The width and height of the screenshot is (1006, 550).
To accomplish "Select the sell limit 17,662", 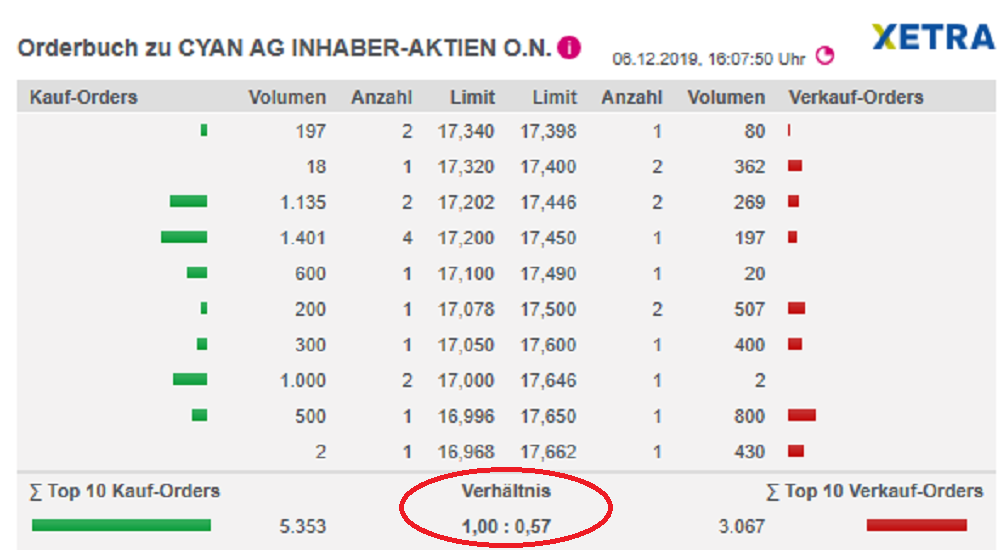I will [548, 451].
